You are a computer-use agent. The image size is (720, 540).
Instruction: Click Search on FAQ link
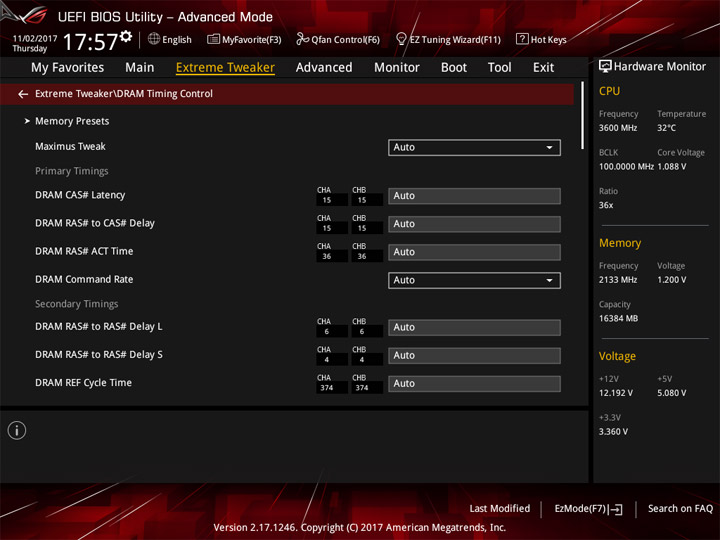point(680,508)
